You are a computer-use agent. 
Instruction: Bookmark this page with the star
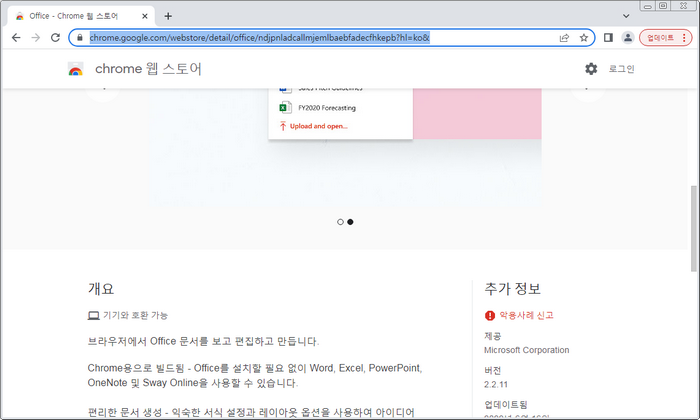(583, 37)
